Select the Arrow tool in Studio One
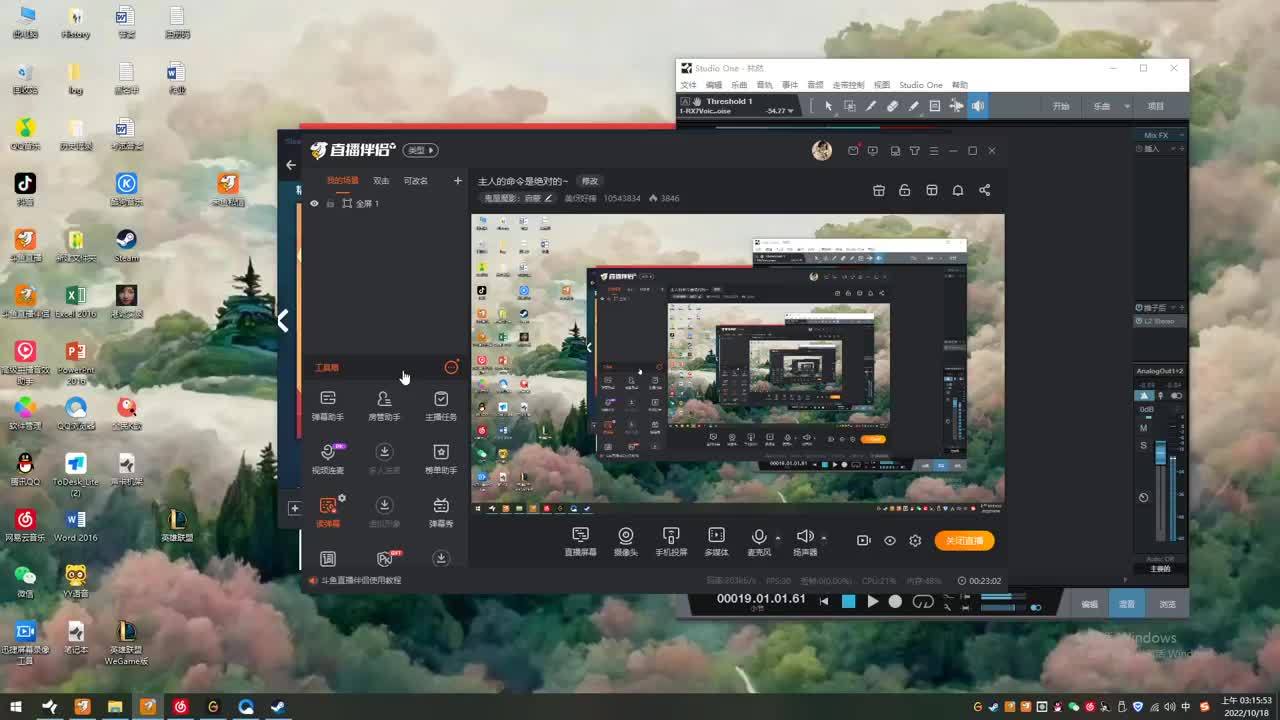Screen dimensions: 1280x720 (828, 106)
